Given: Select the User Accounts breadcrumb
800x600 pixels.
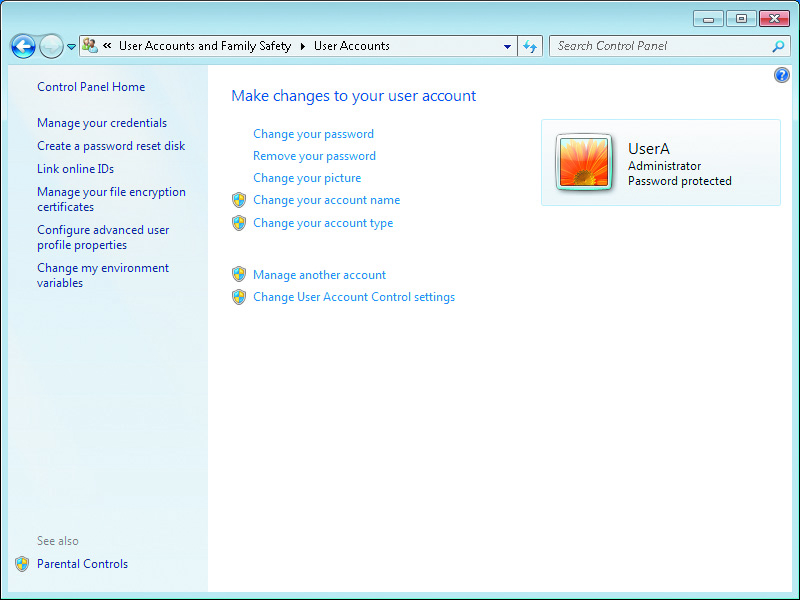Looking at the screenshot, I should [352, 46].
